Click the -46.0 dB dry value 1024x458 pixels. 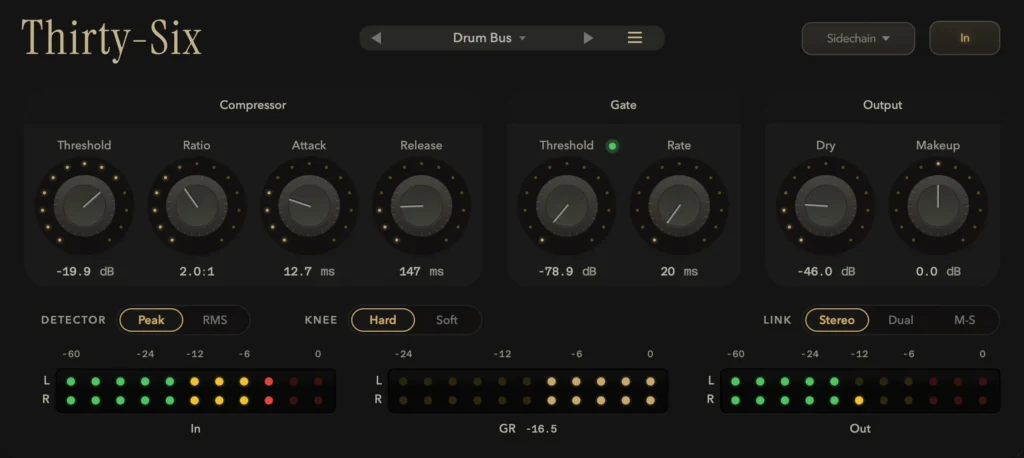click(x=825, y=271)
